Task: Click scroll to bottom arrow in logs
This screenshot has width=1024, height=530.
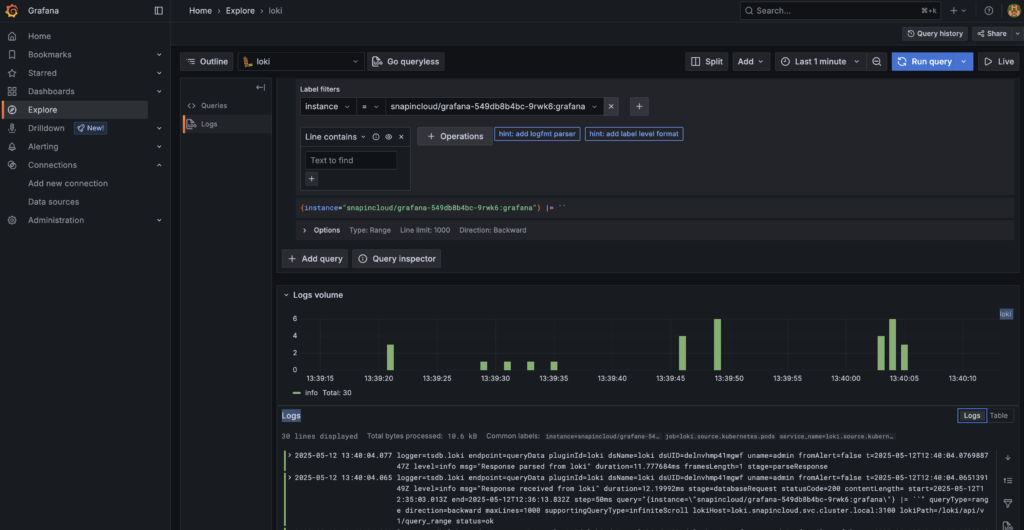Action: point(1008,458)
